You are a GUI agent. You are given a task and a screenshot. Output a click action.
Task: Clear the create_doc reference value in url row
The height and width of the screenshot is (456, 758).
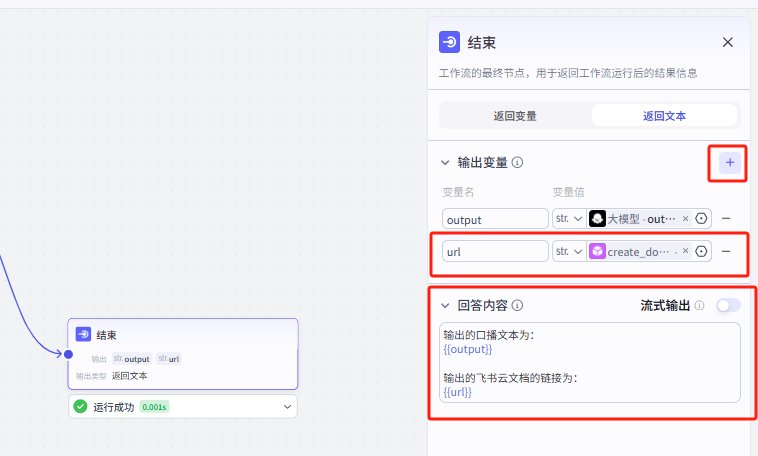[685, 251]
